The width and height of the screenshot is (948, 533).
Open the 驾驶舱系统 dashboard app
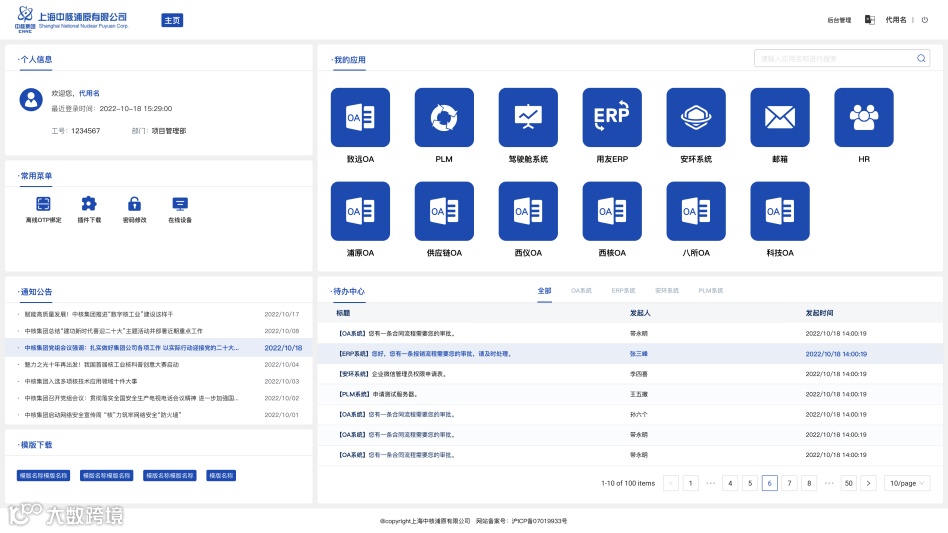528,117
